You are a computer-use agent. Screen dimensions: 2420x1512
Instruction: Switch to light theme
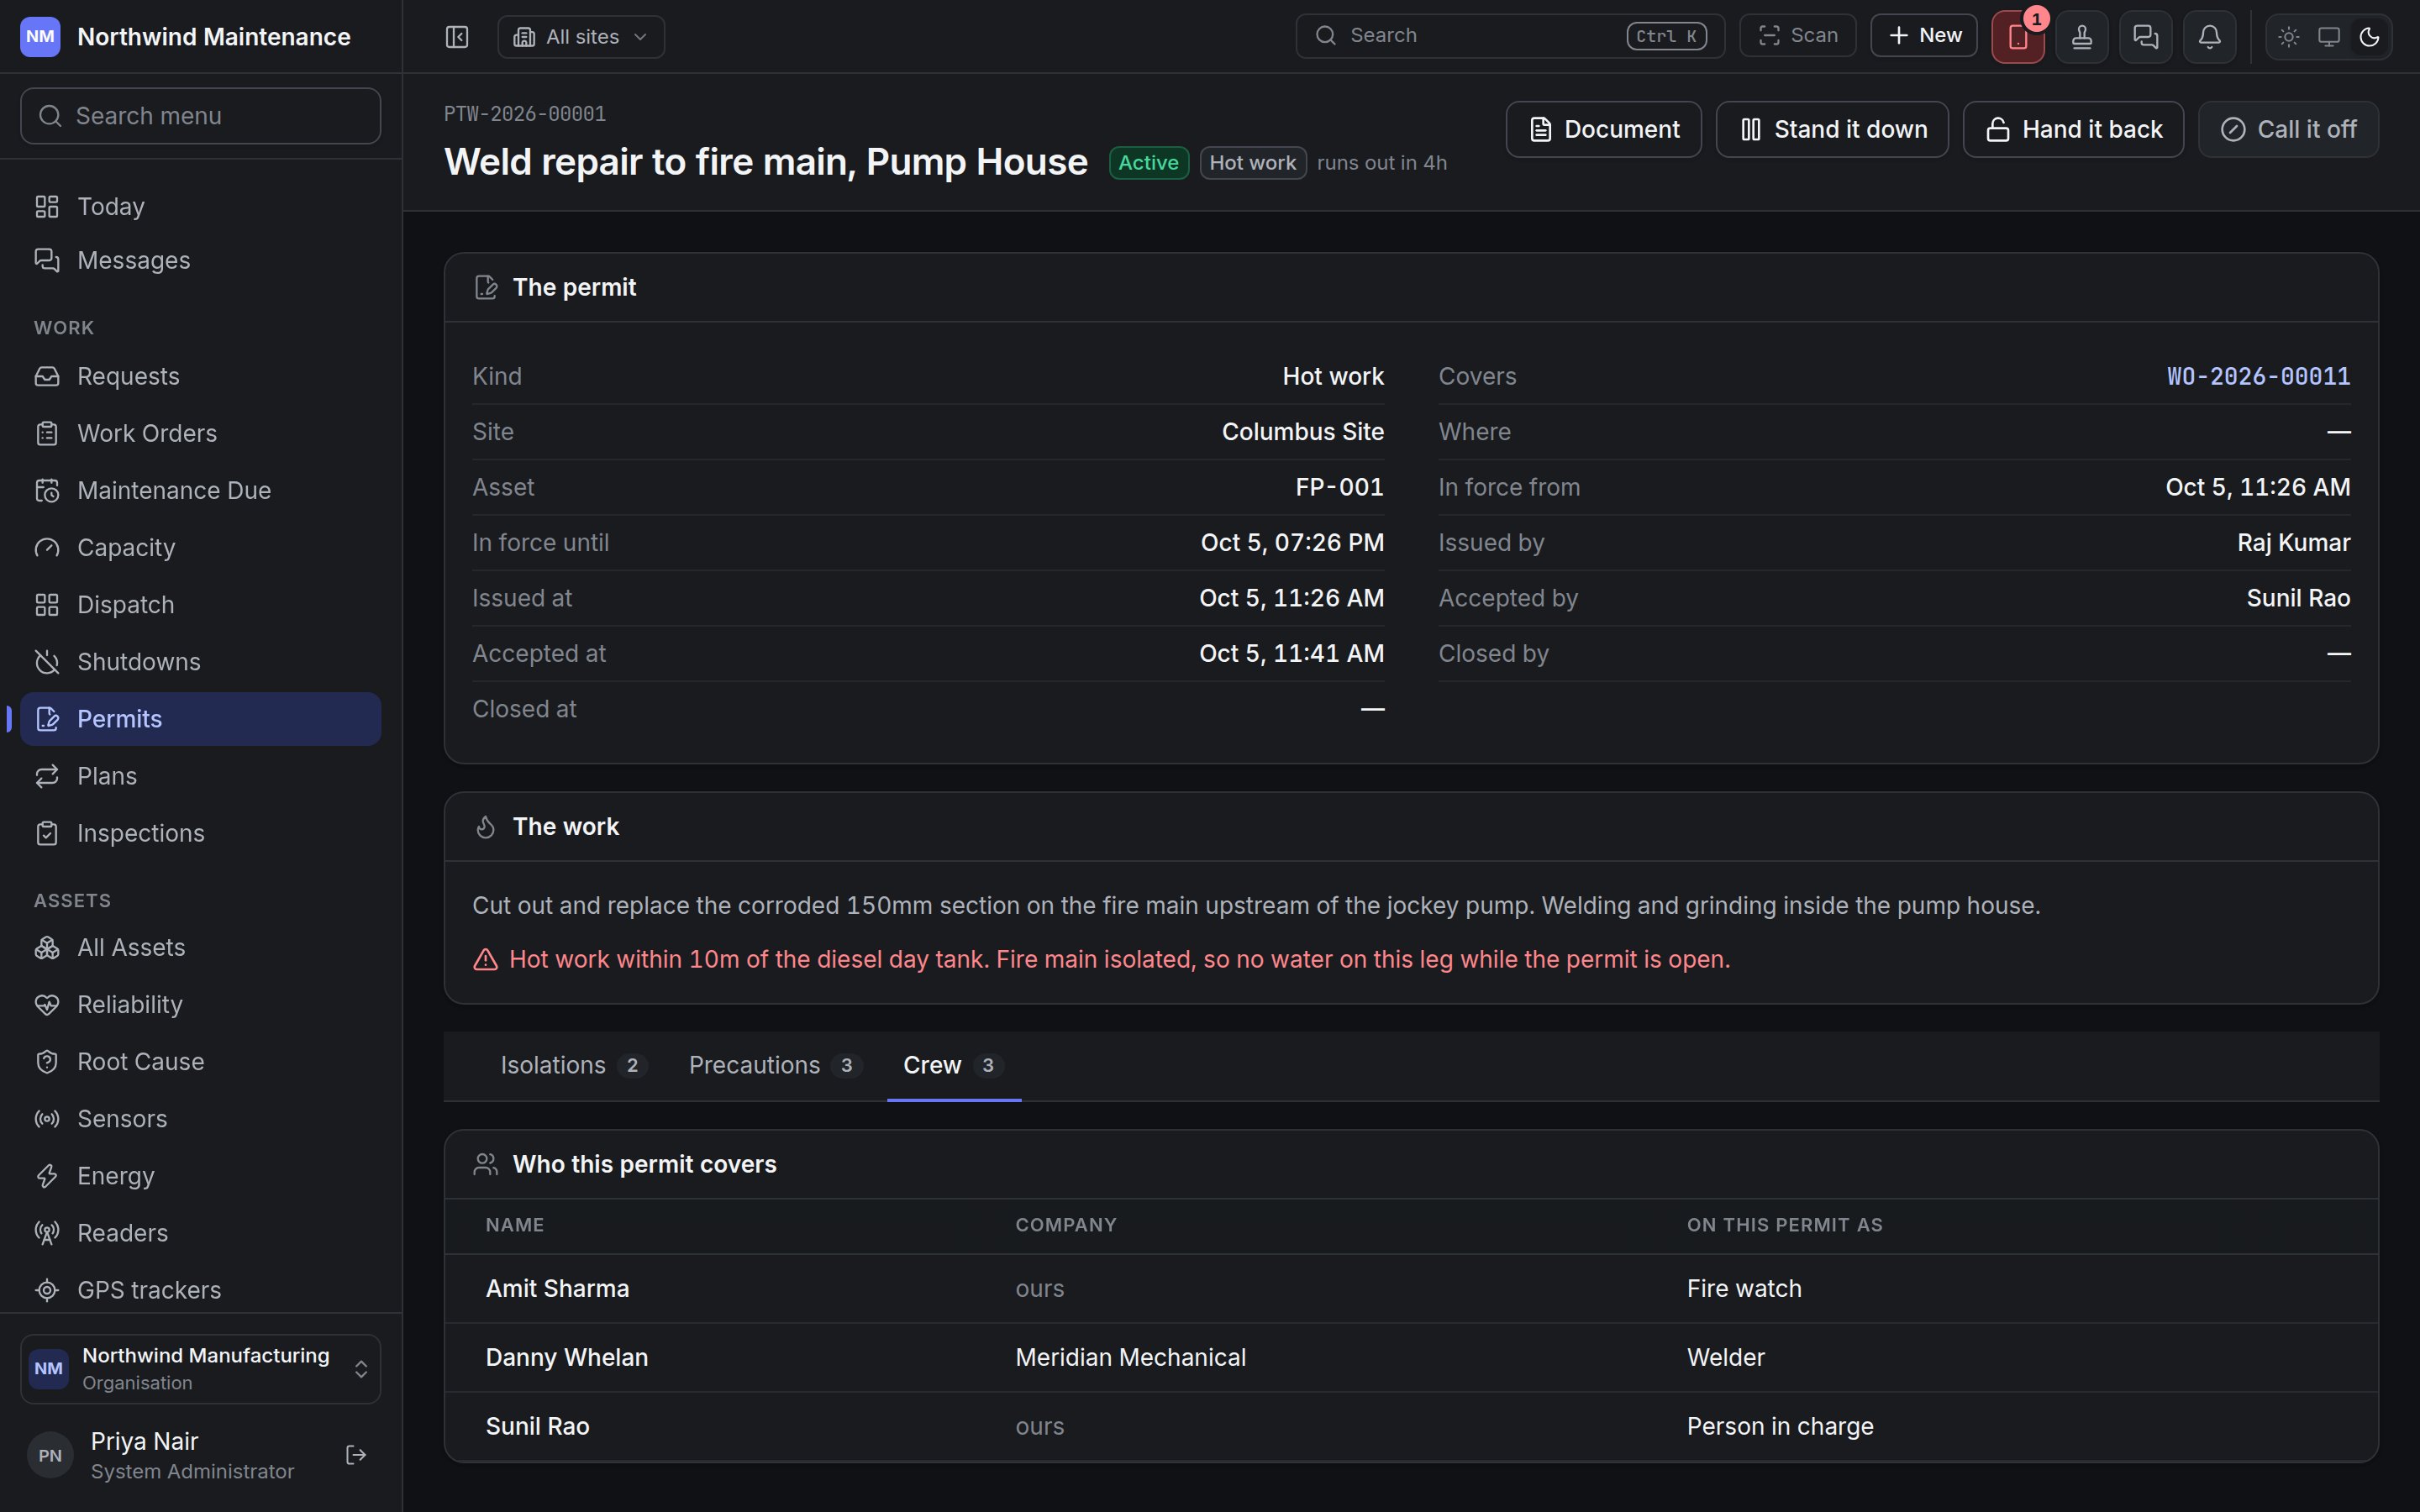[x=2289, y=37]
